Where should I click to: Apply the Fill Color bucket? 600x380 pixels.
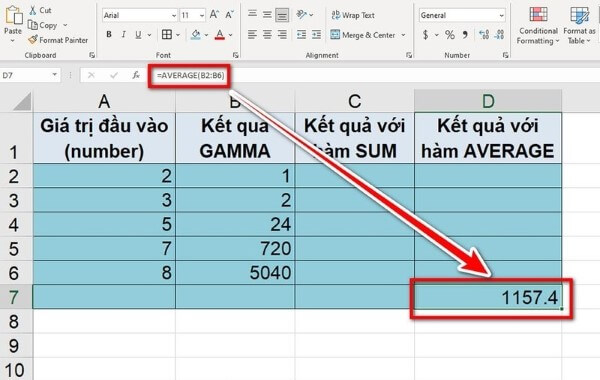tap(196, 34)
